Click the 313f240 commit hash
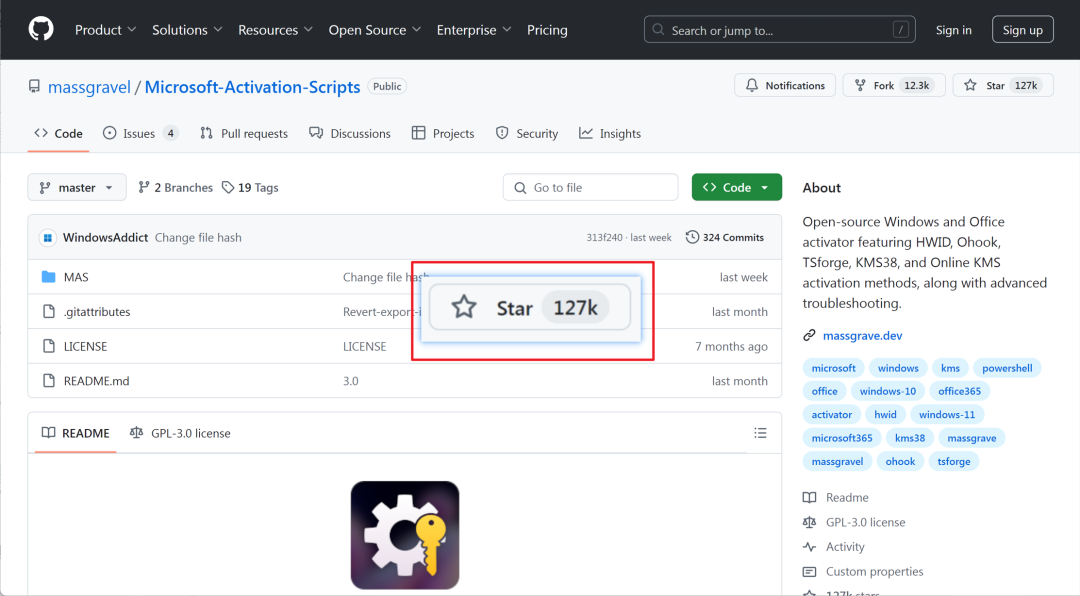 (604, 238)
